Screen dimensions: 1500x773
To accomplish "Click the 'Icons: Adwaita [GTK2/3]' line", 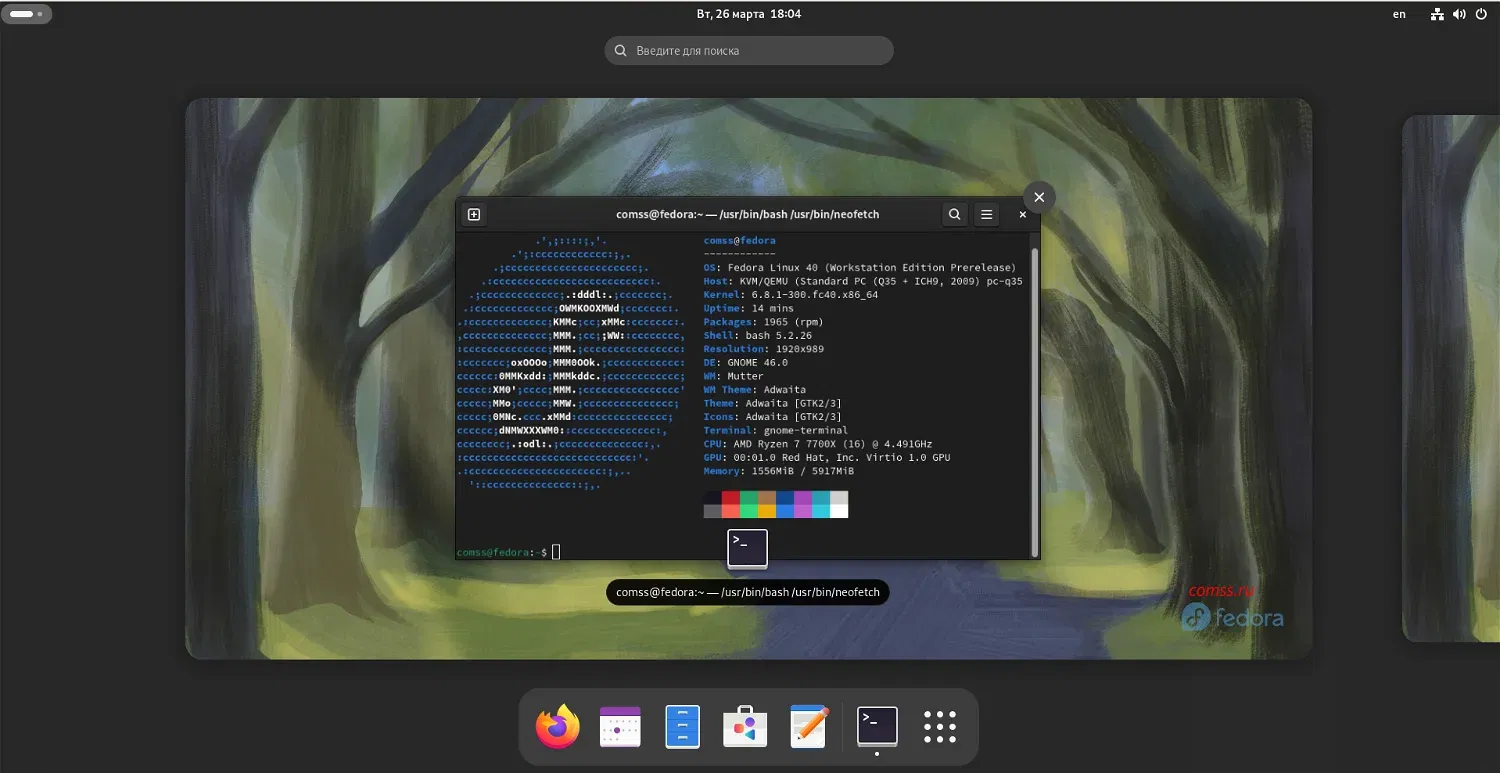I will pyautogui.click(x=772, y=416).
